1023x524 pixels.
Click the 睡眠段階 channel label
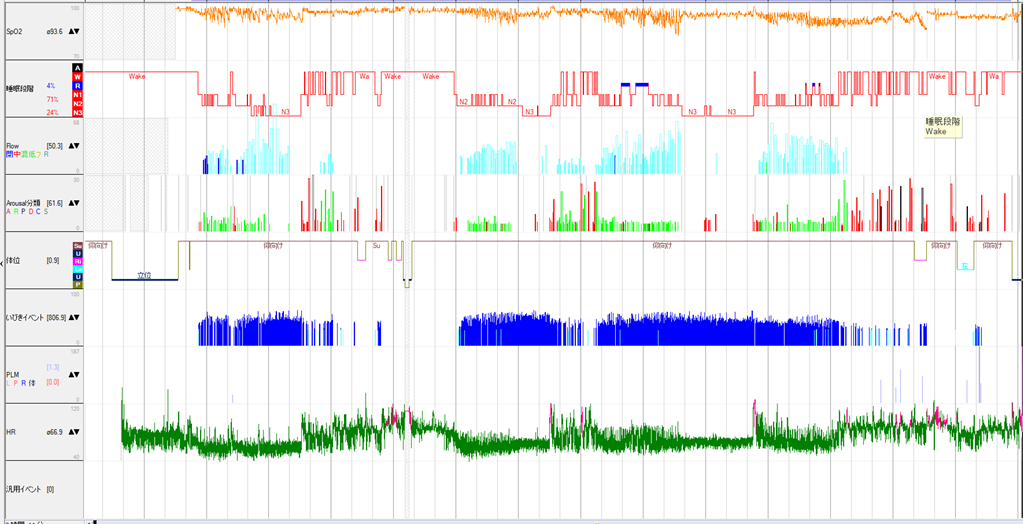pyautogui.click(x=20, y=89)
